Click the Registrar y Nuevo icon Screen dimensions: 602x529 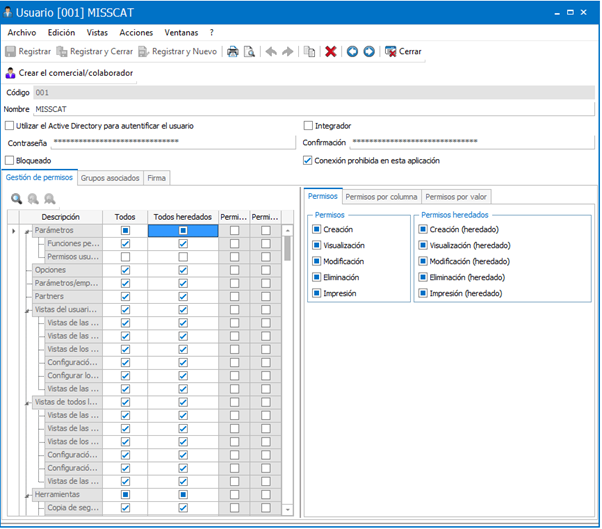pyautogui.click(x=144, y=51)
